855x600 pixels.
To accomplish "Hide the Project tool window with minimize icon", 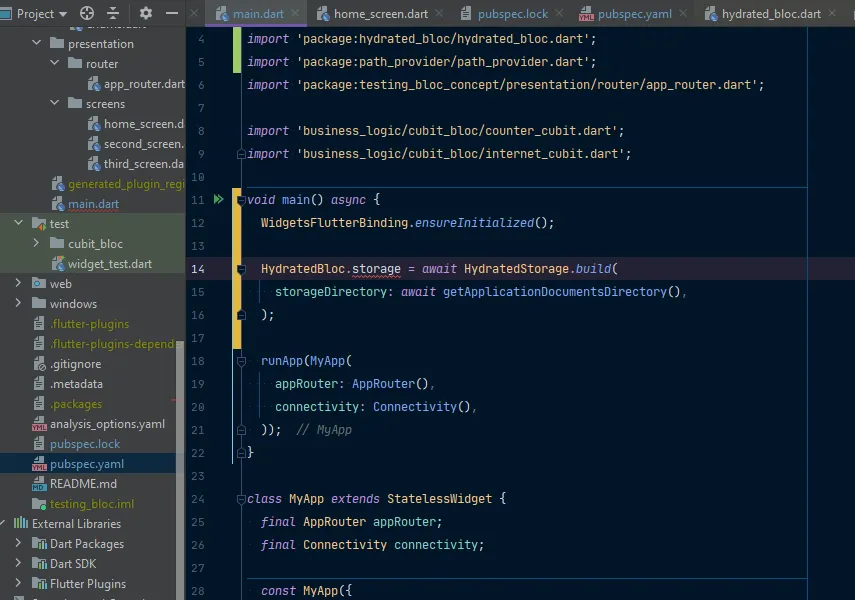I will coord(172,14).
